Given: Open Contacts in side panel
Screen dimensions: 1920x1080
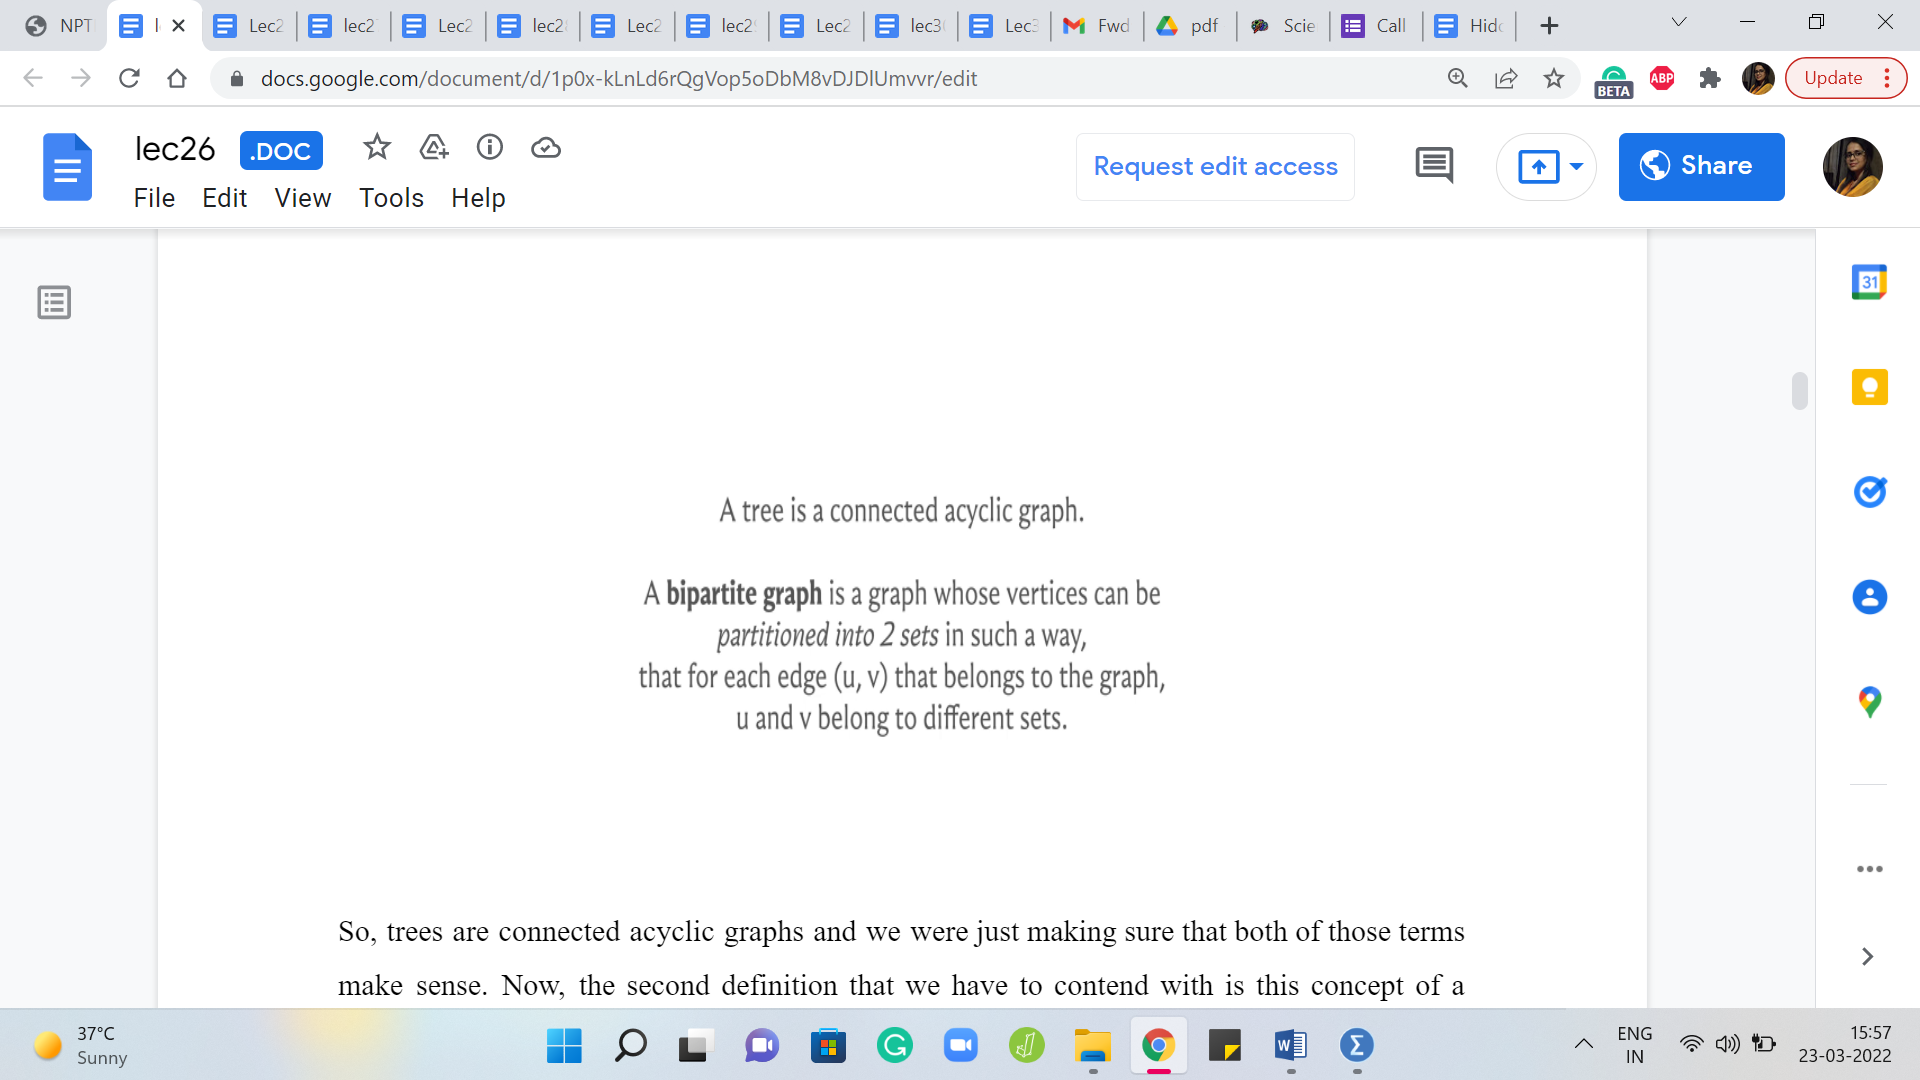Looking at the screenshot, I should [x=1868, y=597].
